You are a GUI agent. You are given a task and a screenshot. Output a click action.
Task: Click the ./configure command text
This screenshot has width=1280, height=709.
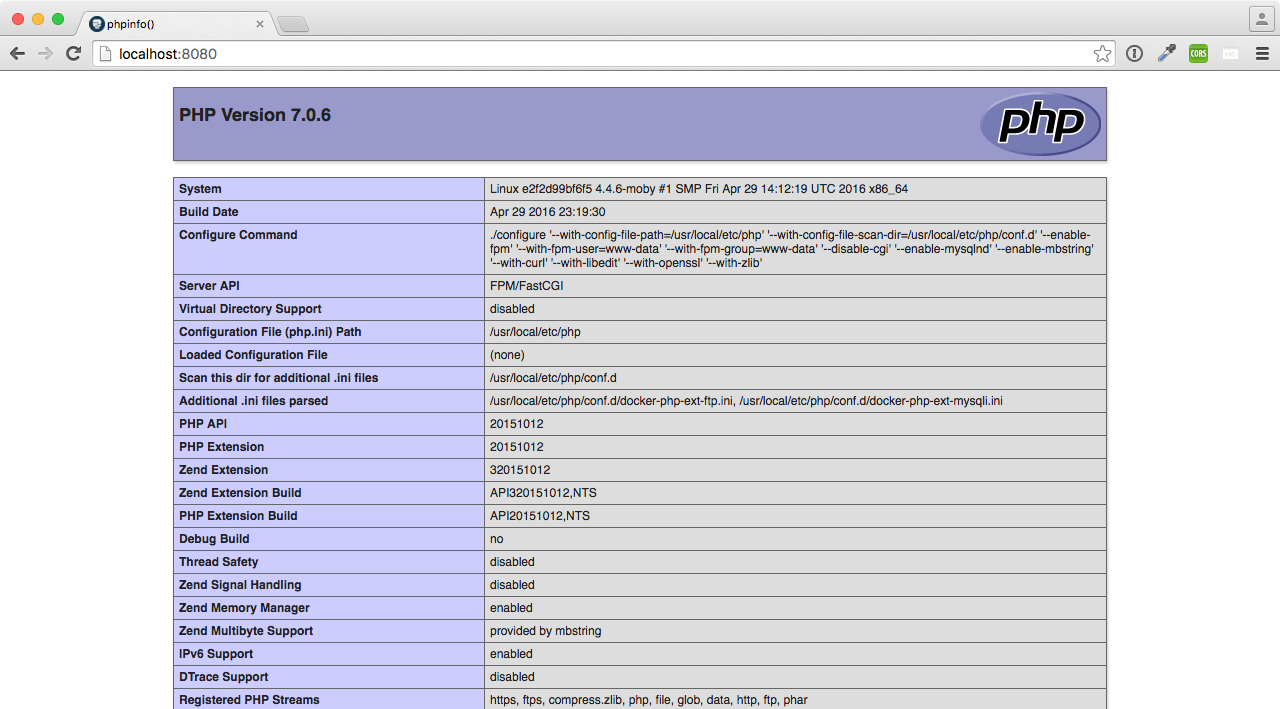click(x=792, y=249)
